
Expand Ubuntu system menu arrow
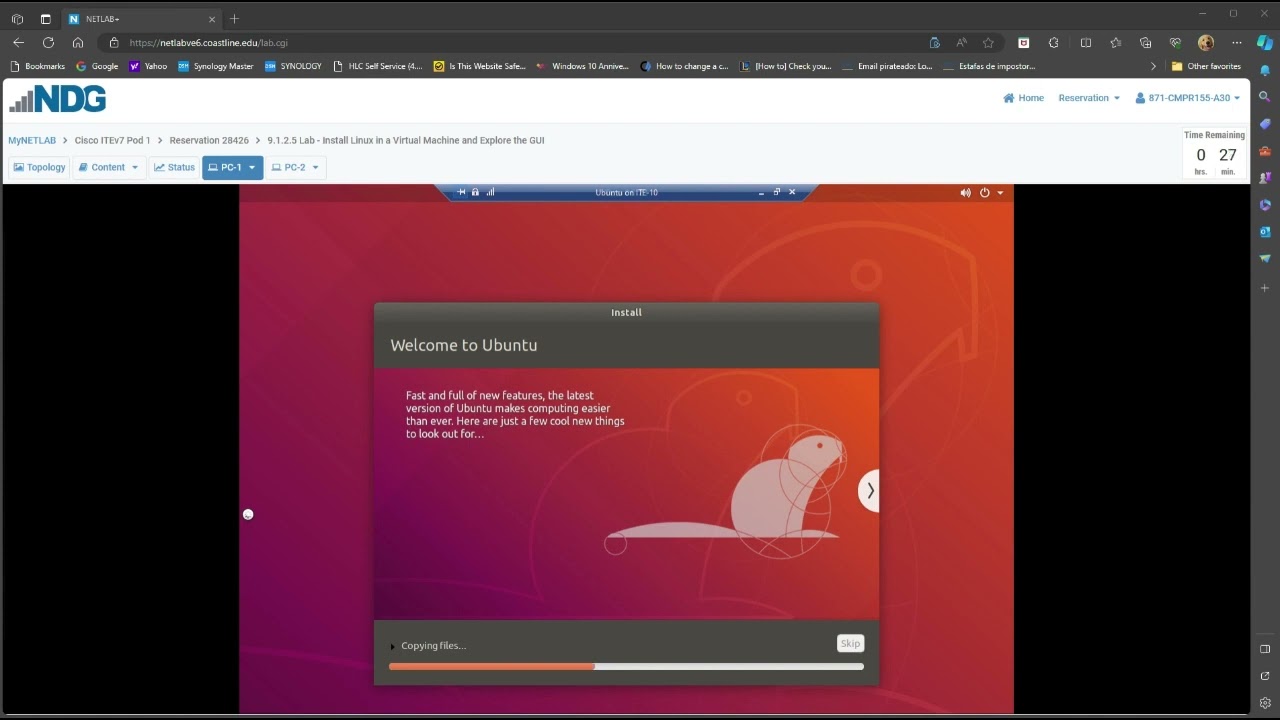(1000, 193)
